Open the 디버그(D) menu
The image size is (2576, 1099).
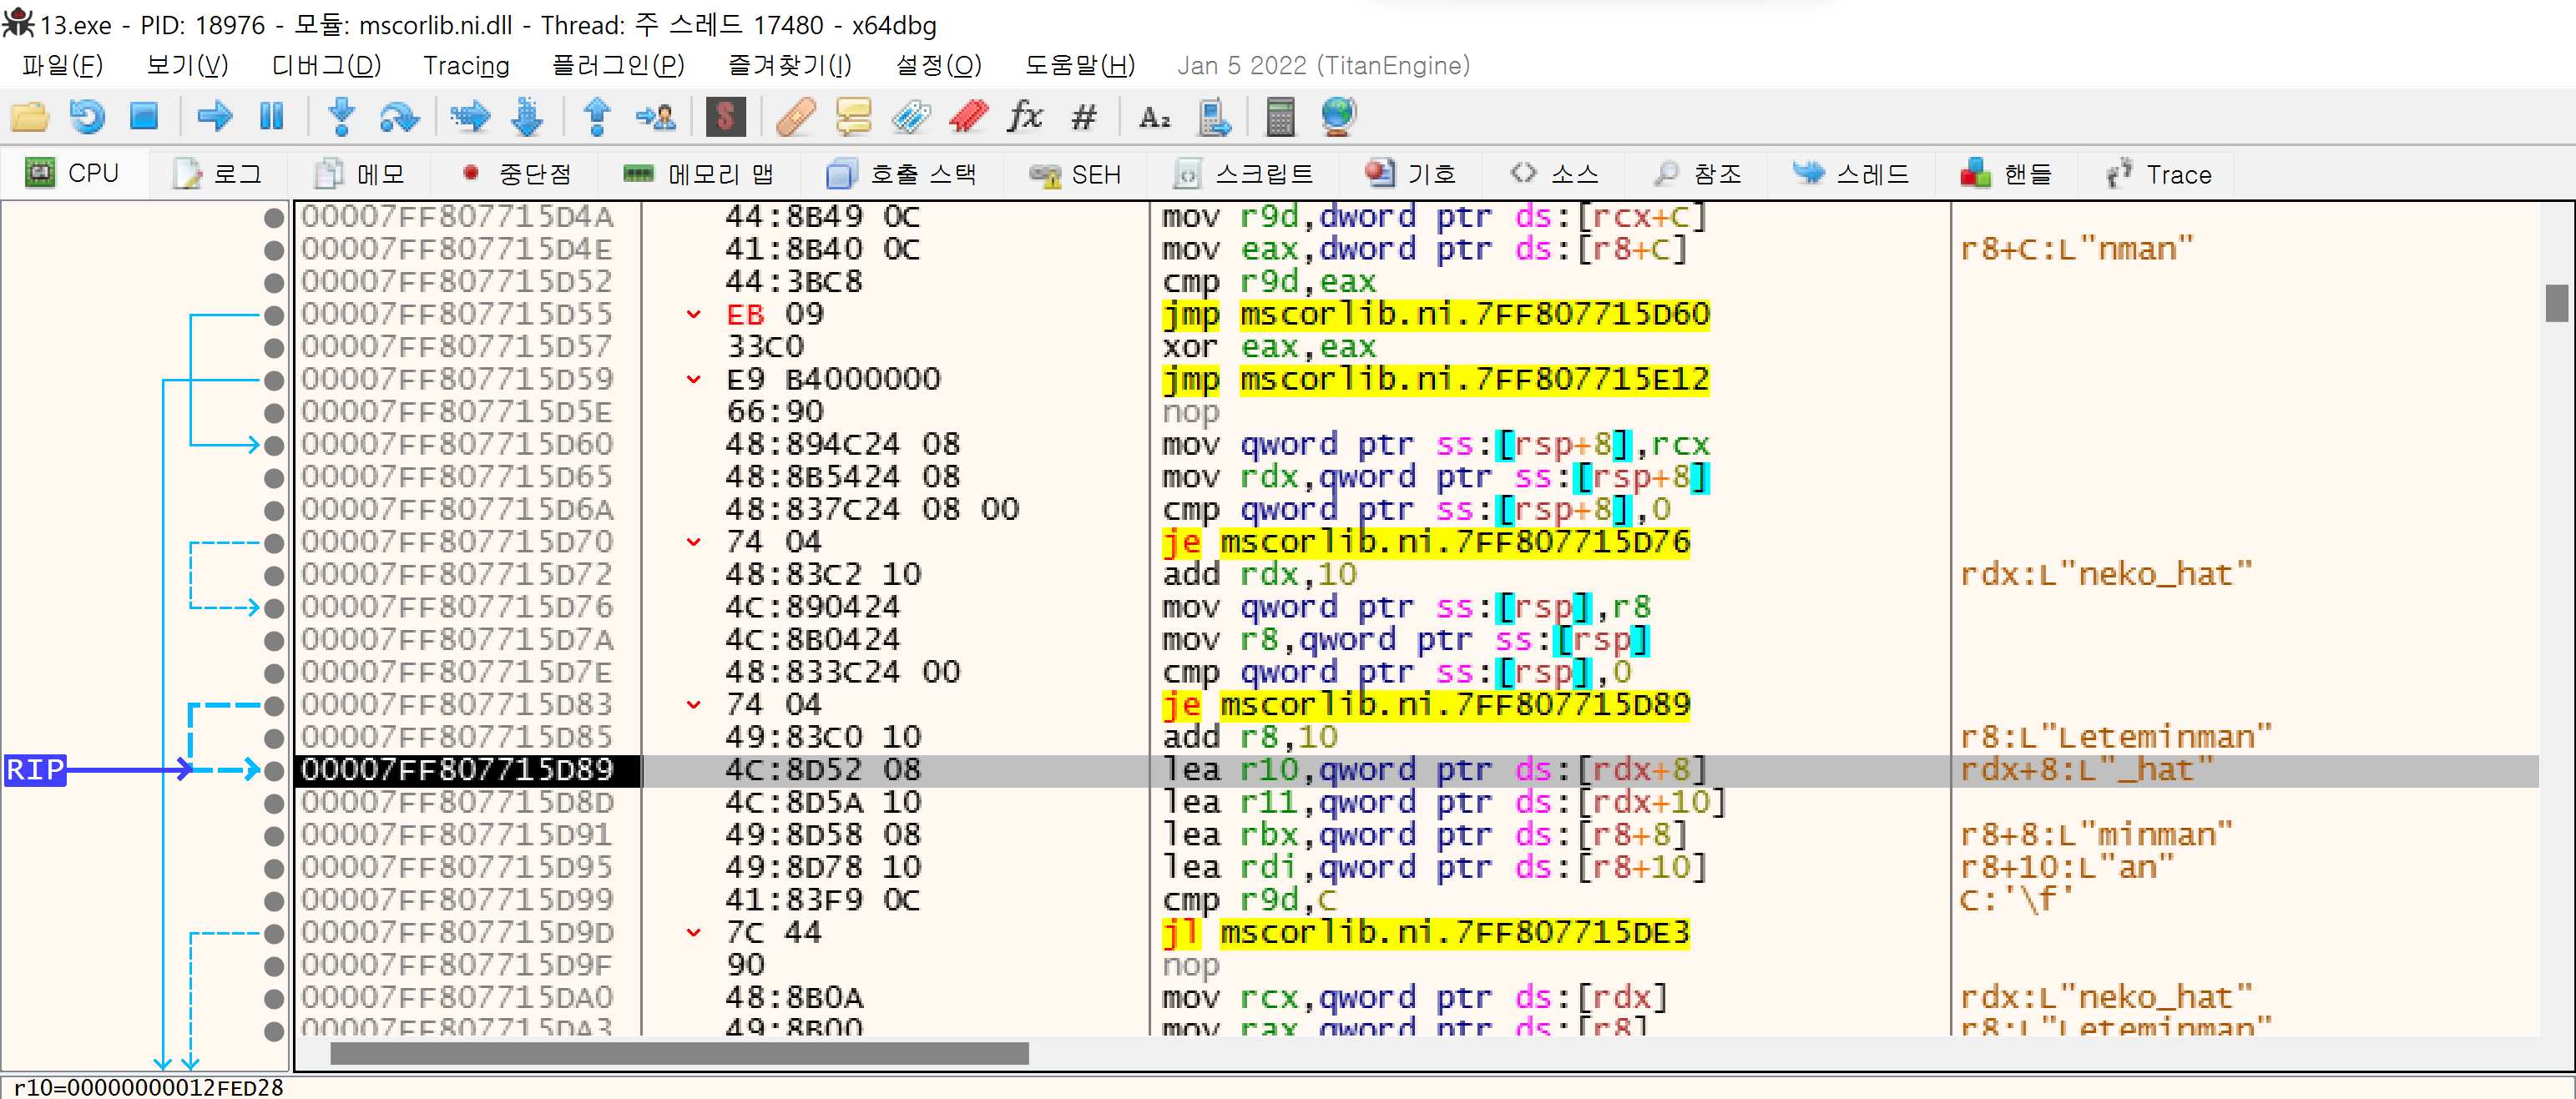tap(326, 65)
